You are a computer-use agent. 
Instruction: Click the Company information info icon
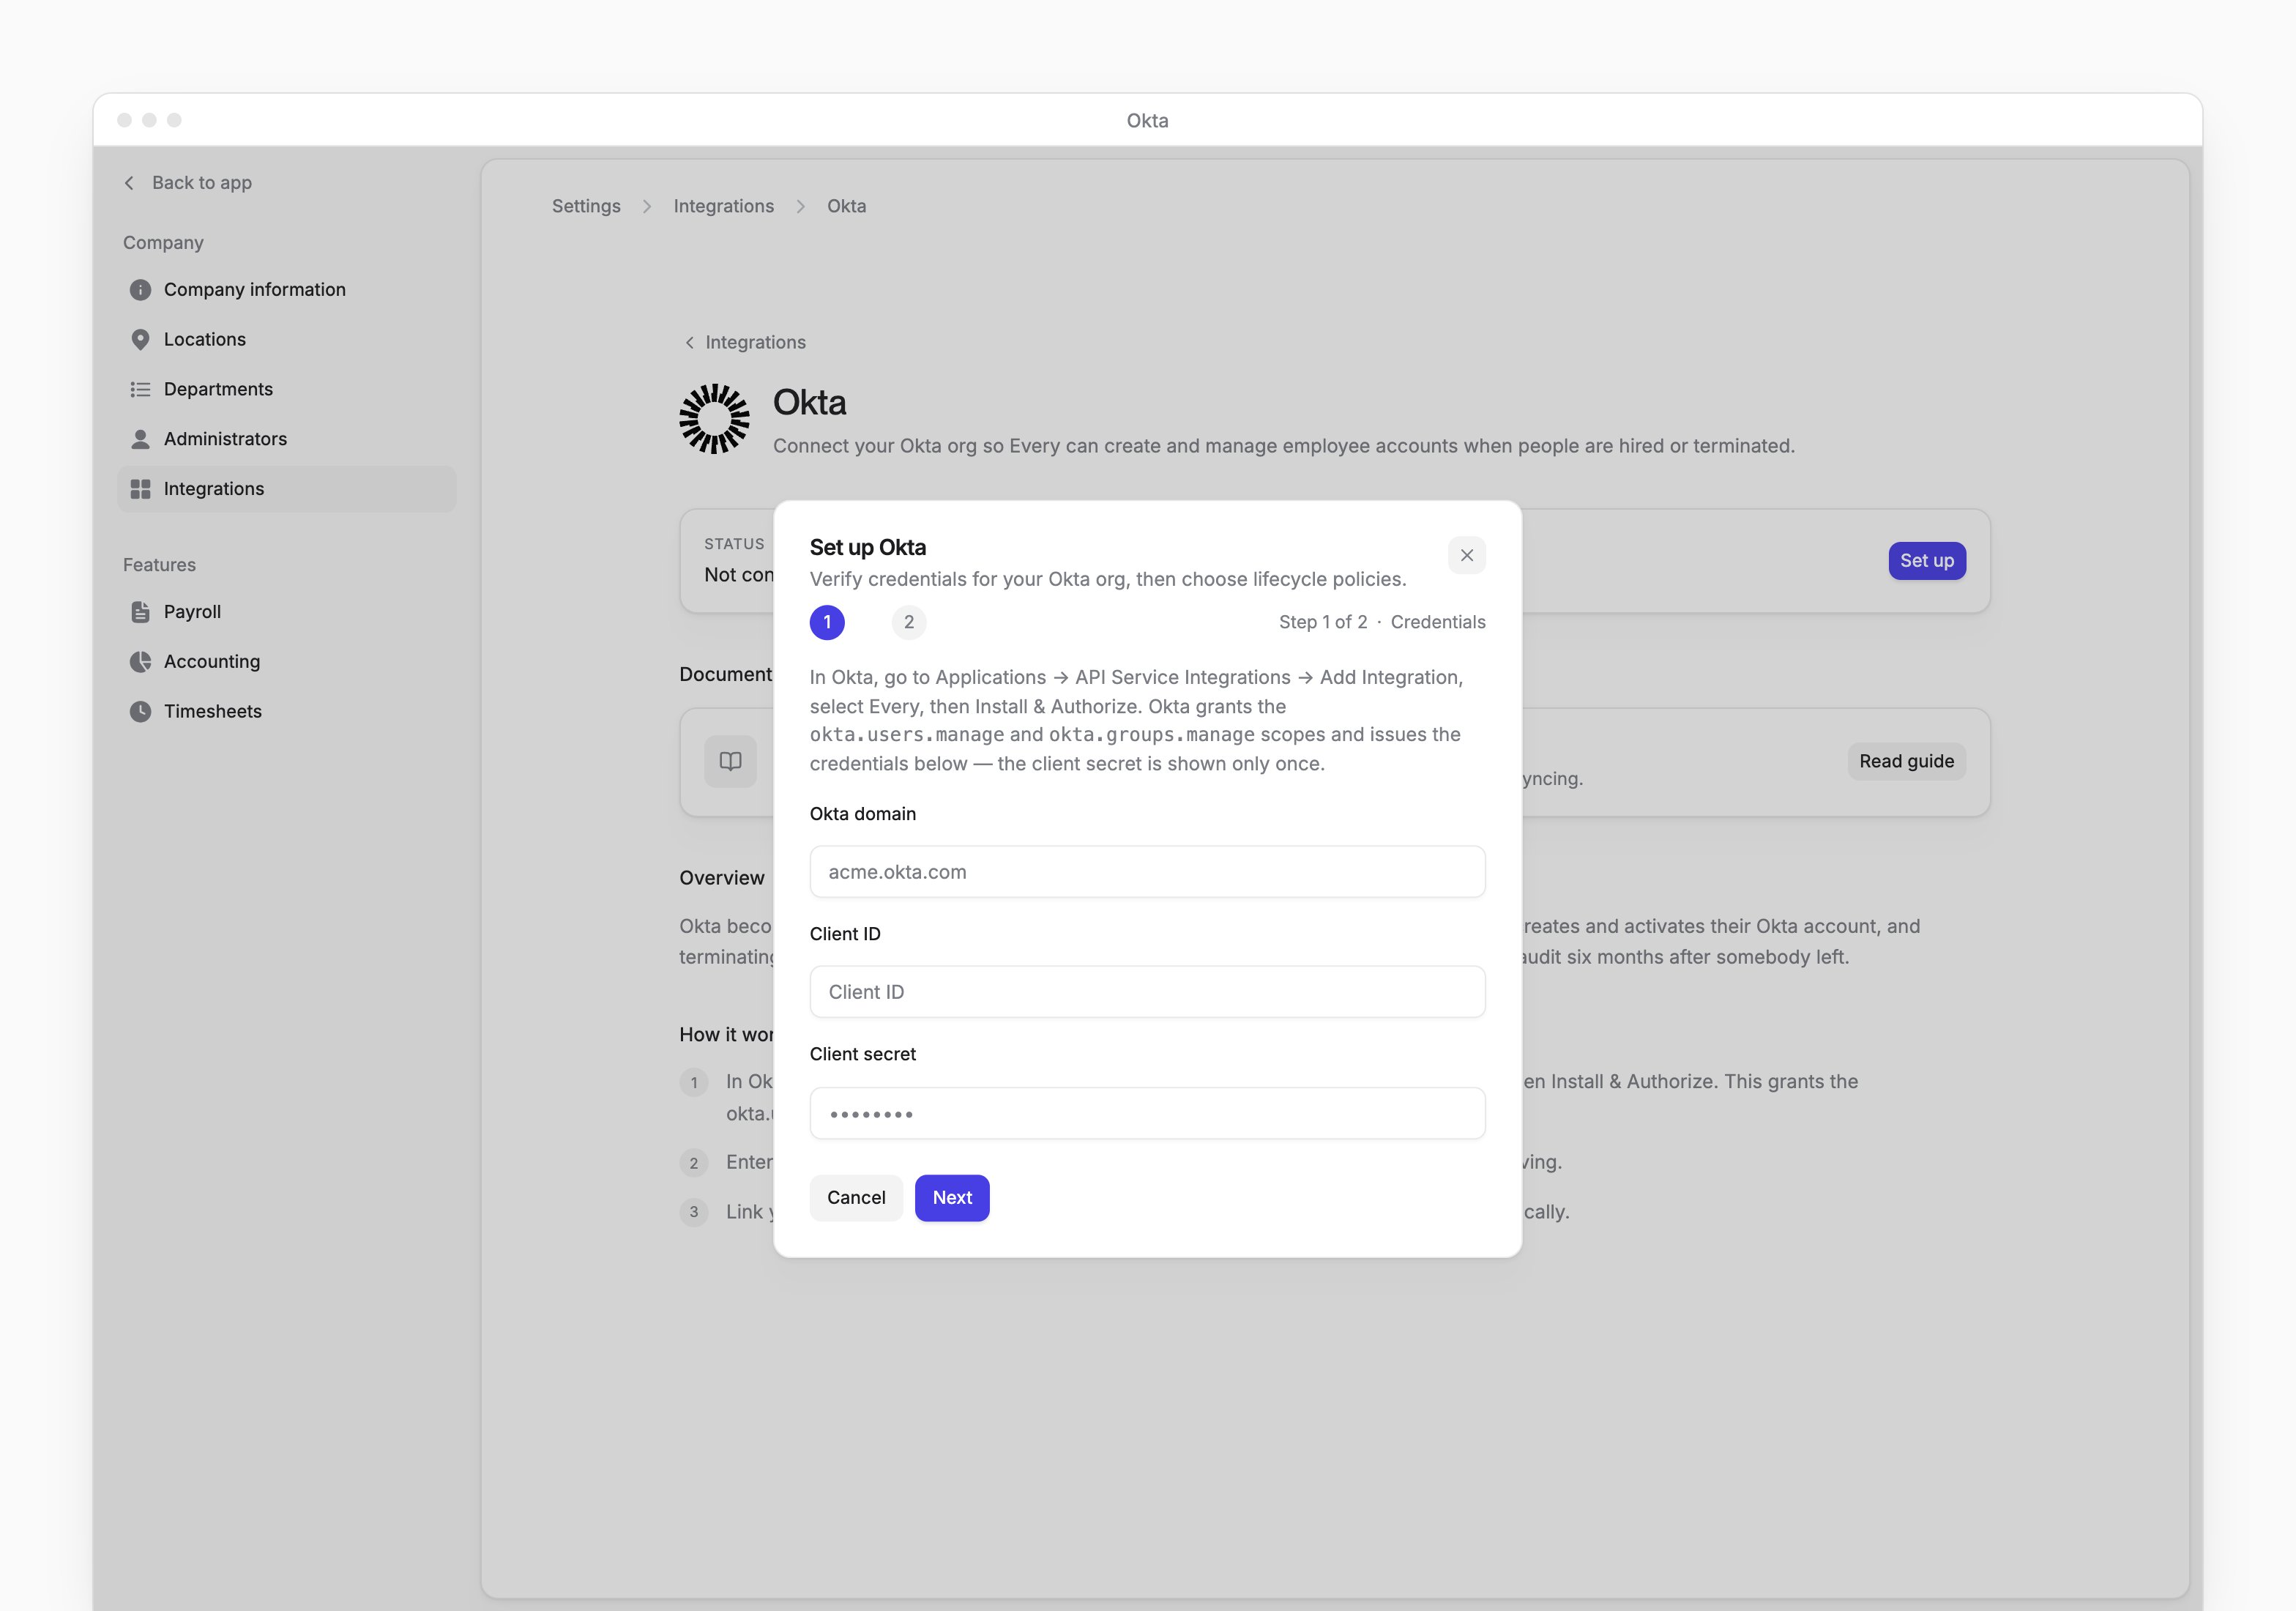tap(140, 289)
